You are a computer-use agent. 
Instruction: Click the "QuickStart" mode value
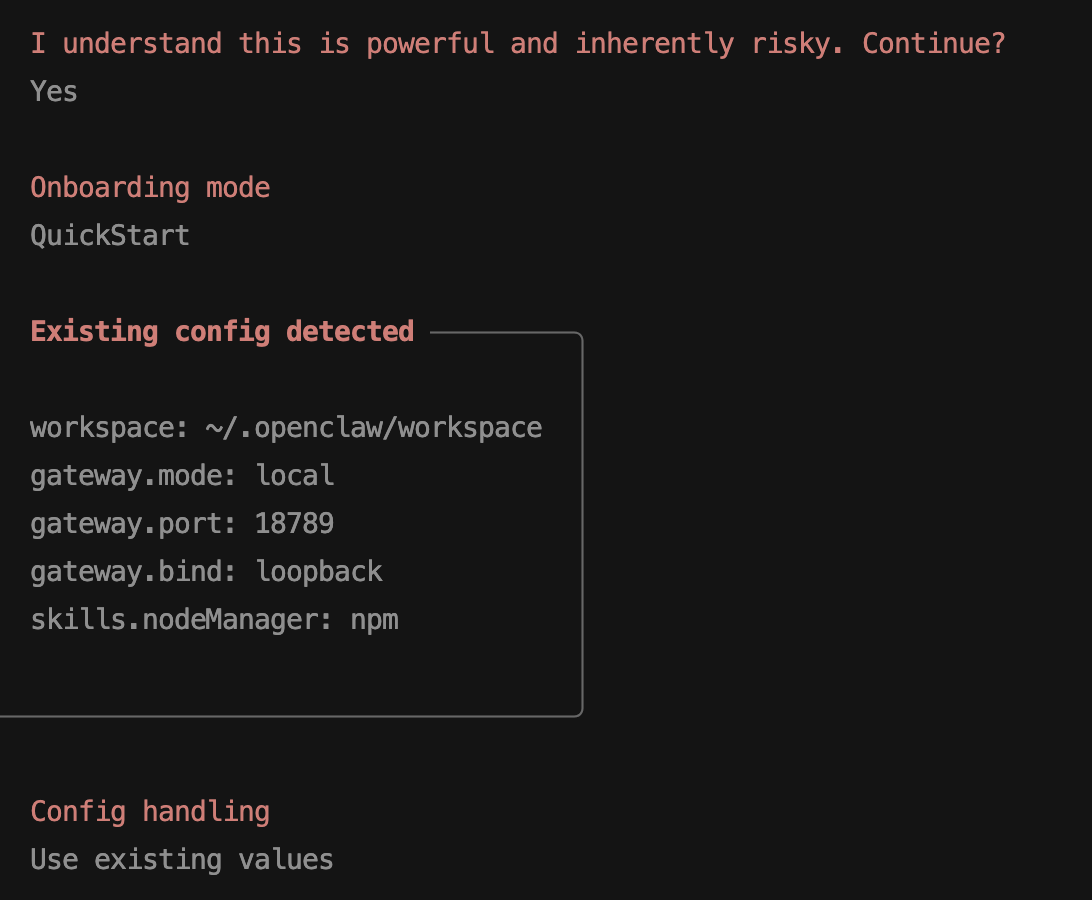[x=110, y=236]
